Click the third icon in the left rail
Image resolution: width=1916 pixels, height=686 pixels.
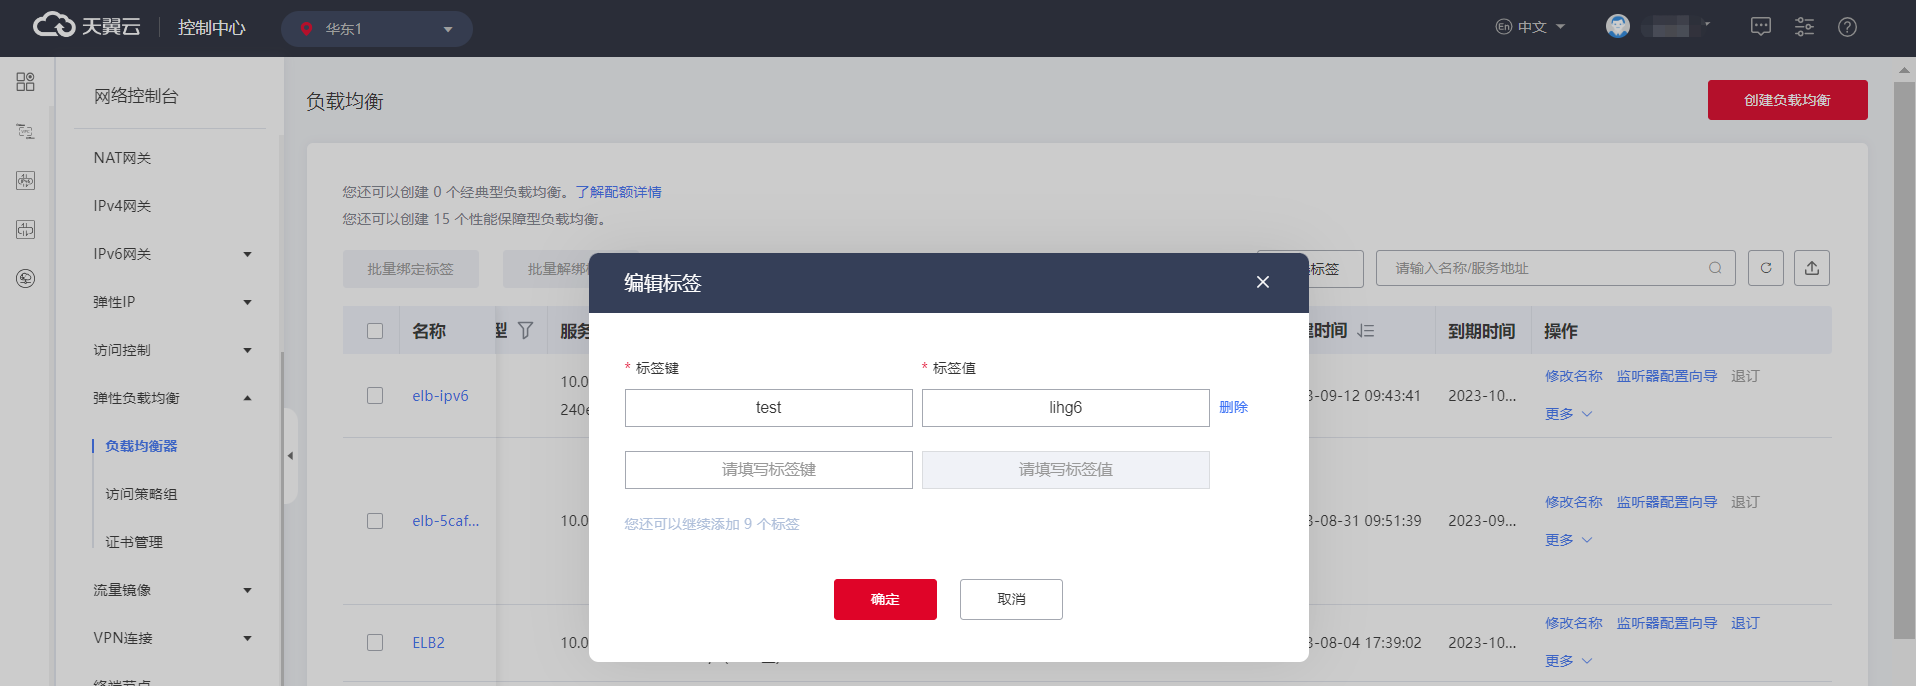click(x=26, y=180)
